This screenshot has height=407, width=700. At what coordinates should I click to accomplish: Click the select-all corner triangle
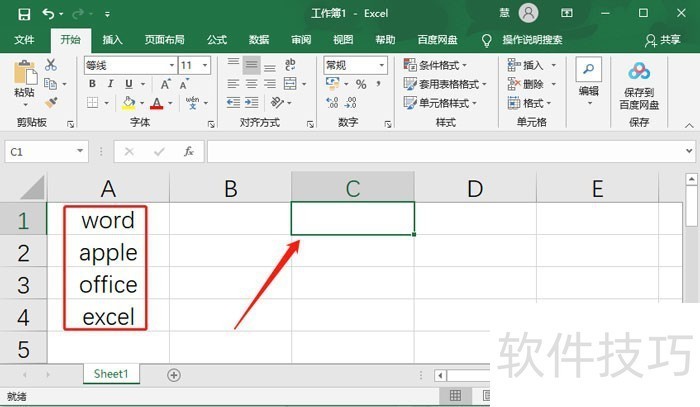[32, 187]
